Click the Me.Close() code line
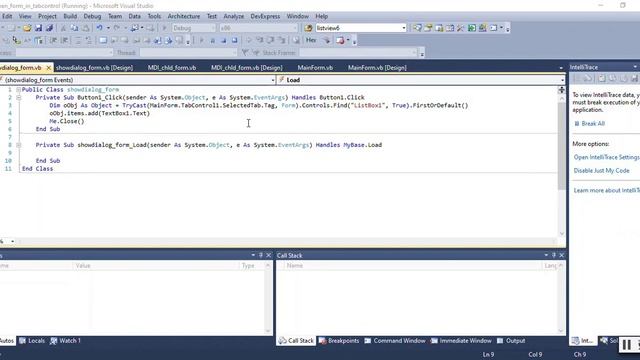 pos(67,121)
